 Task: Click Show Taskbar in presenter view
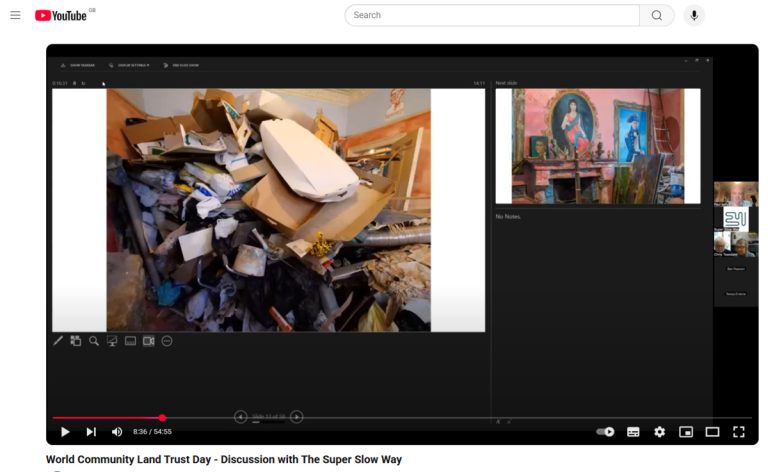point(78,65)
